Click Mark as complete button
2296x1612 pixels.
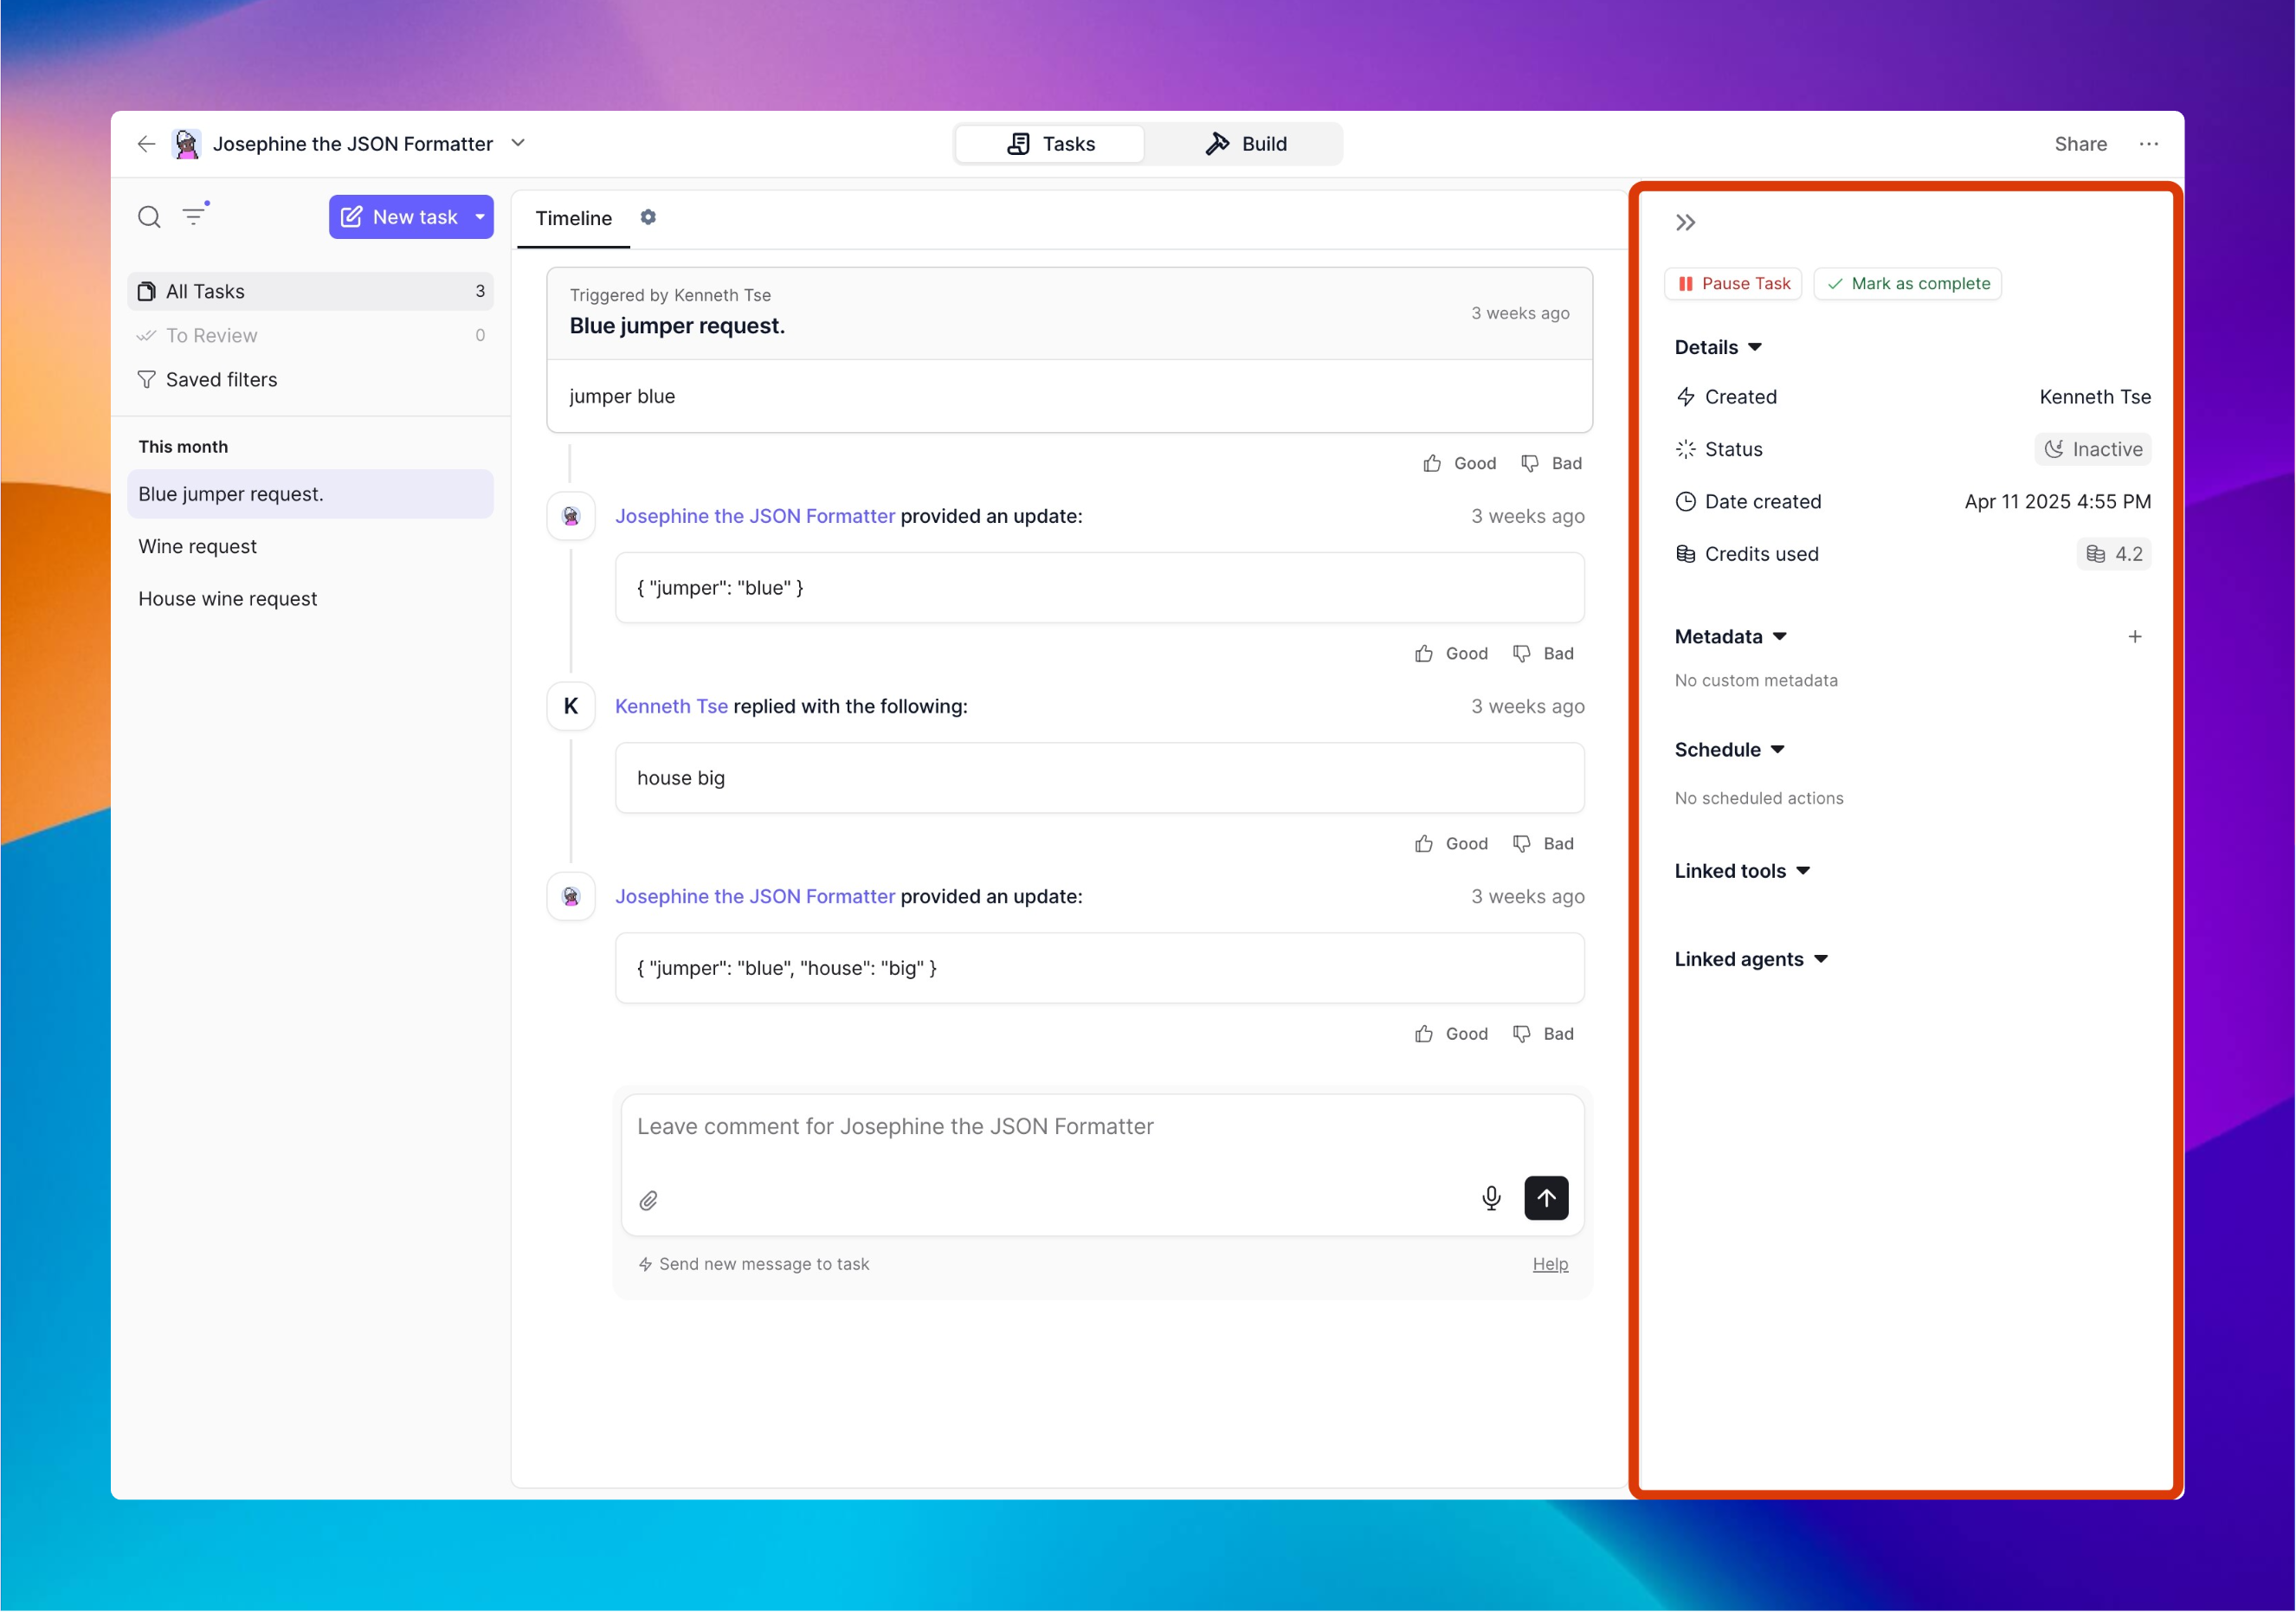pyautogui.click(x=1908, y=284)
